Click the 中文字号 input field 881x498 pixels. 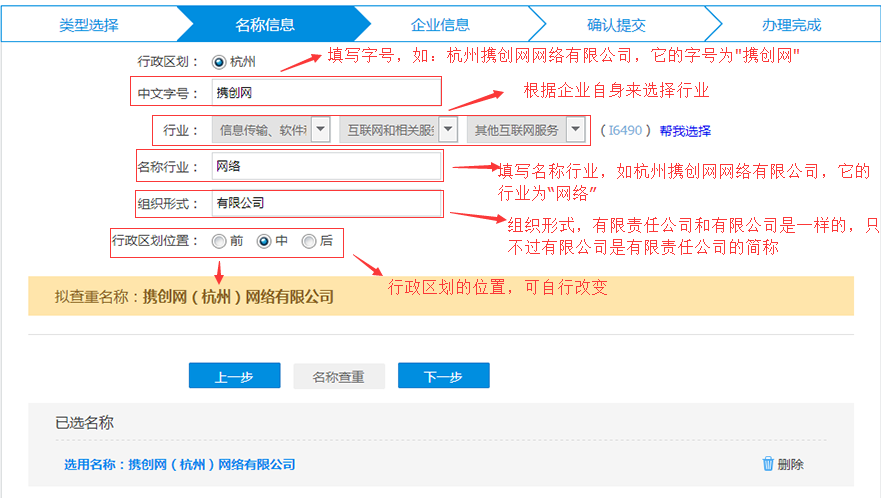tap(326, 93)
